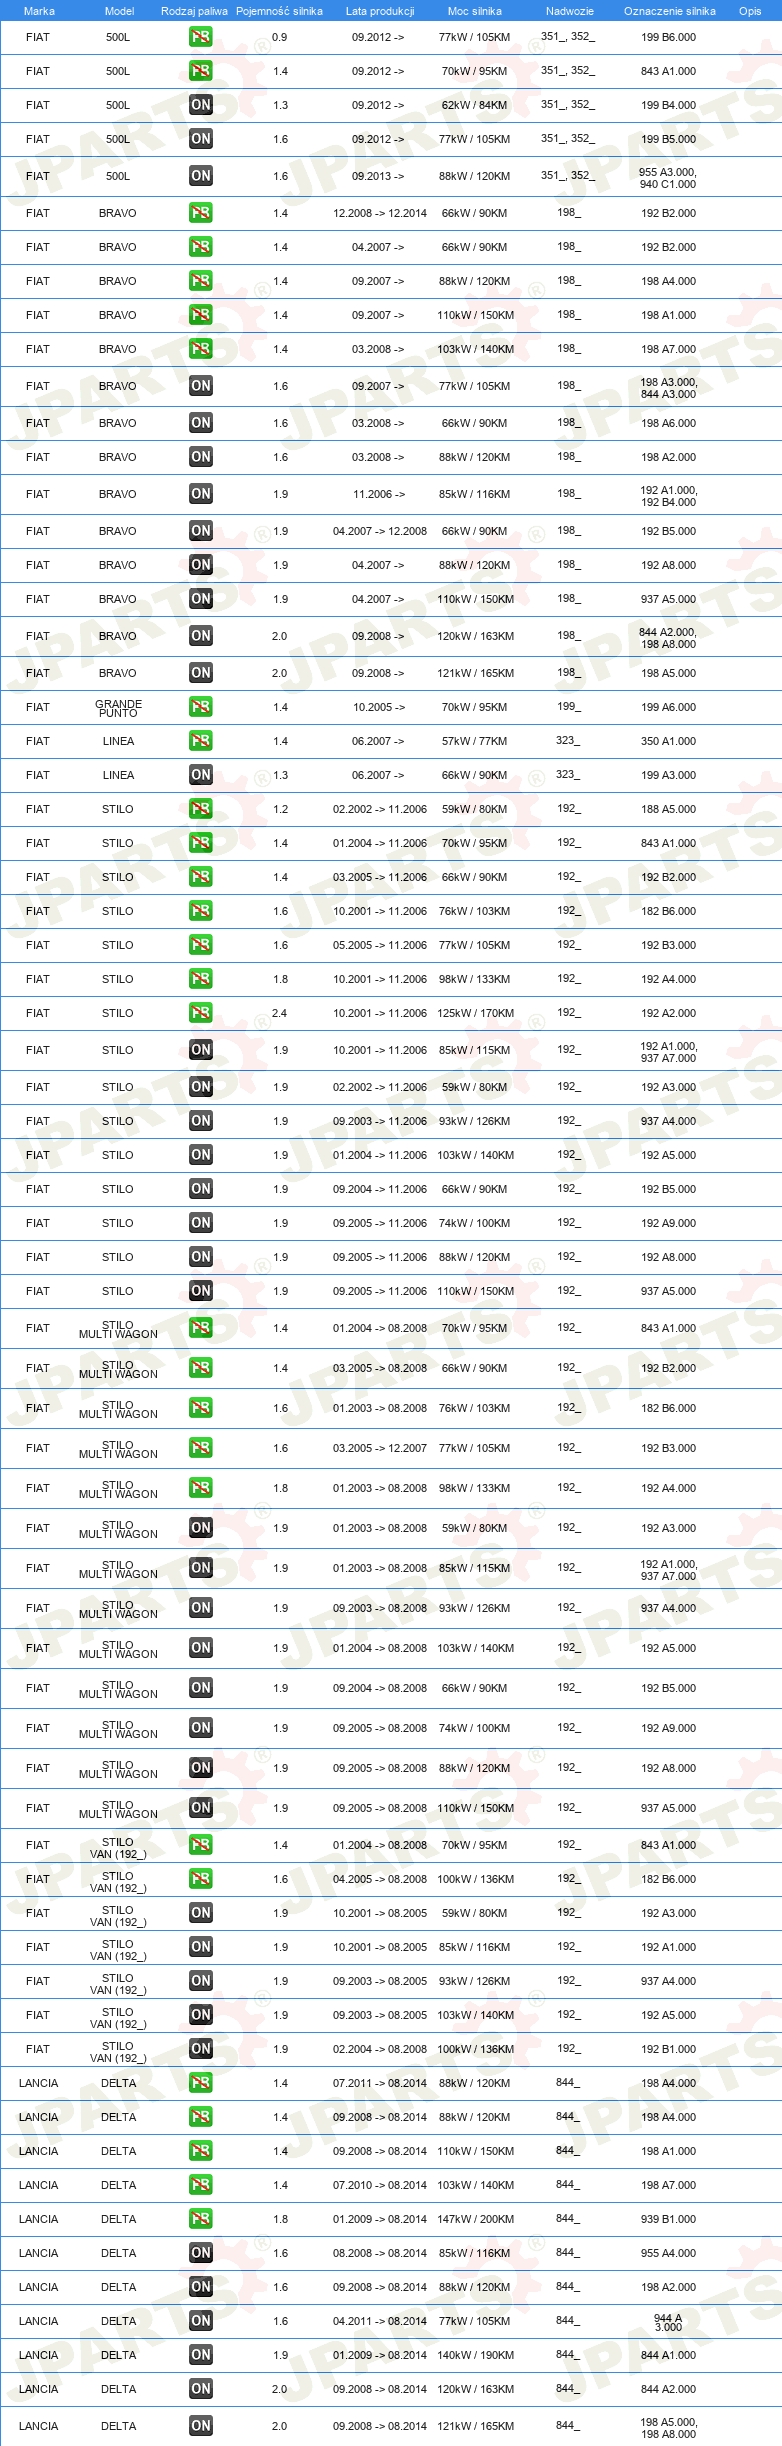Viewport: 782px width, 2446px height.
Task: Click petrol icon in Bravo 103kW / 140KM row
Action: click(x=201, y=349)
